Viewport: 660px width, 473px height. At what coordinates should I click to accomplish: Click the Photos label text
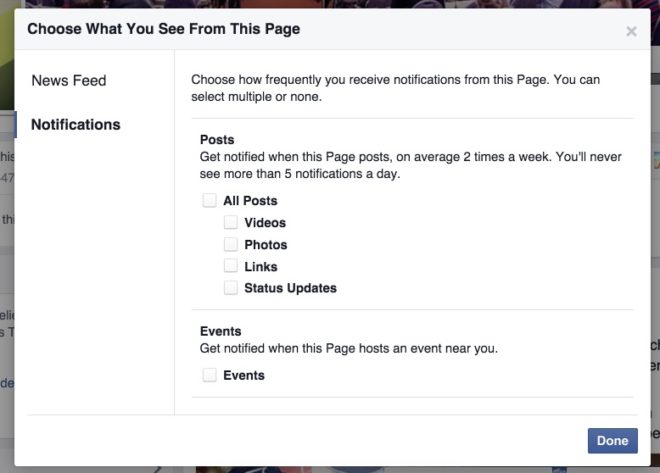[266, 244]
